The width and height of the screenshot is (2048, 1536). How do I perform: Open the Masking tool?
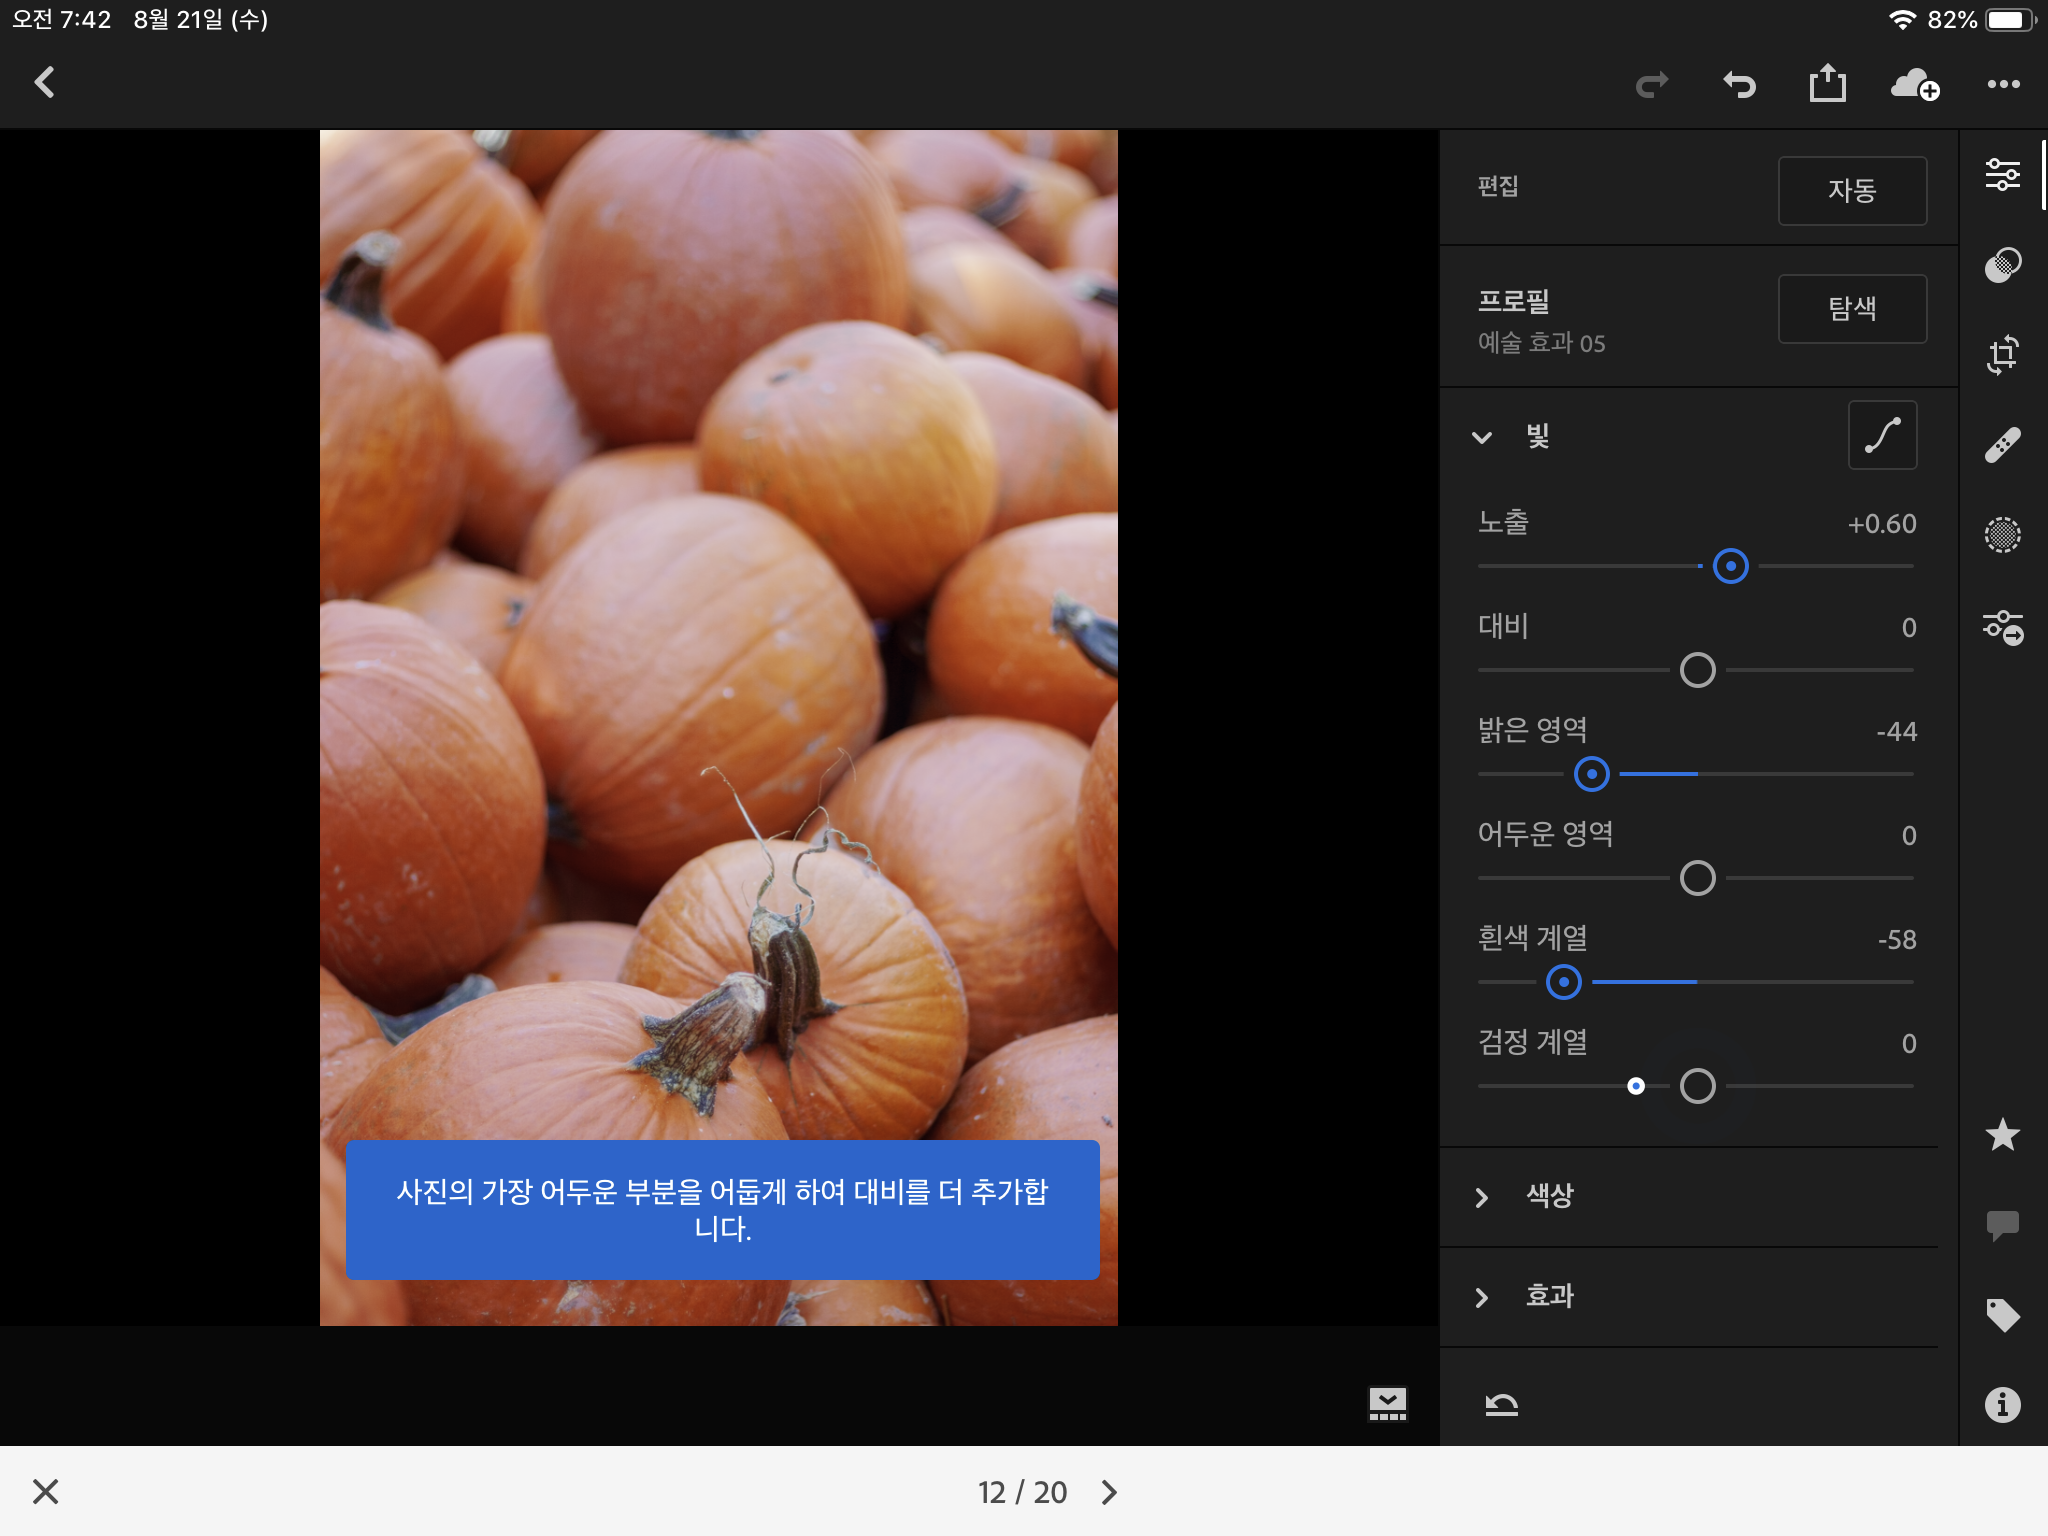2004,535
